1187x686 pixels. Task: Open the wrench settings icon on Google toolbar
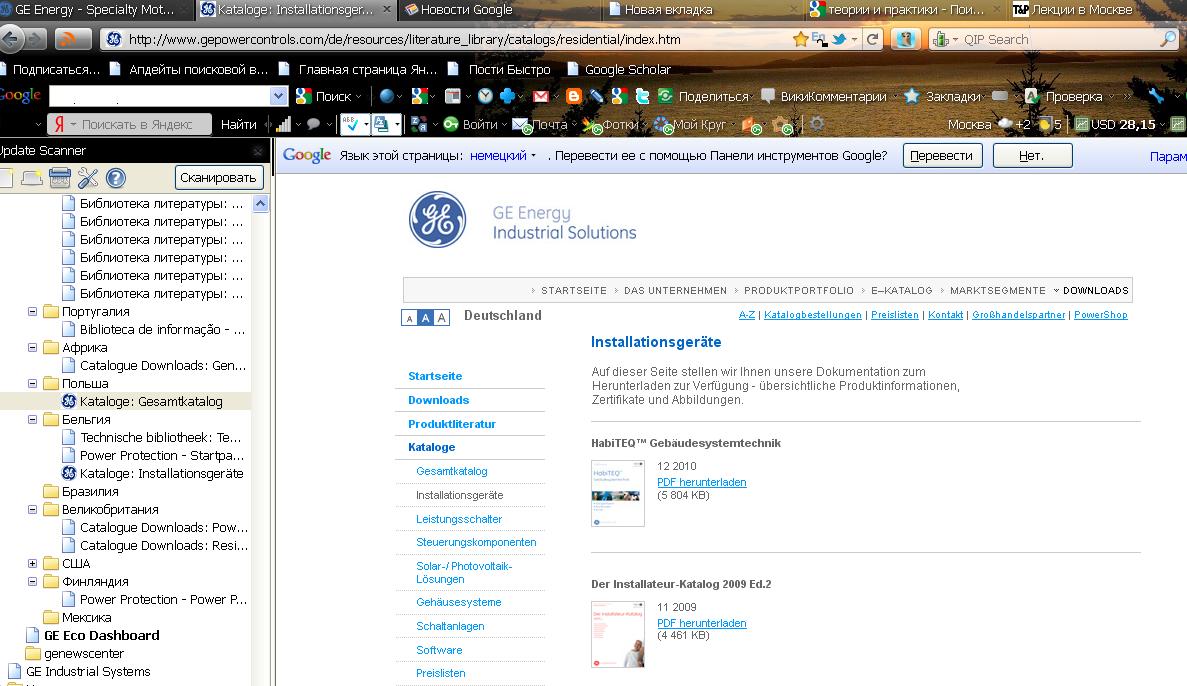(1156, 96)
